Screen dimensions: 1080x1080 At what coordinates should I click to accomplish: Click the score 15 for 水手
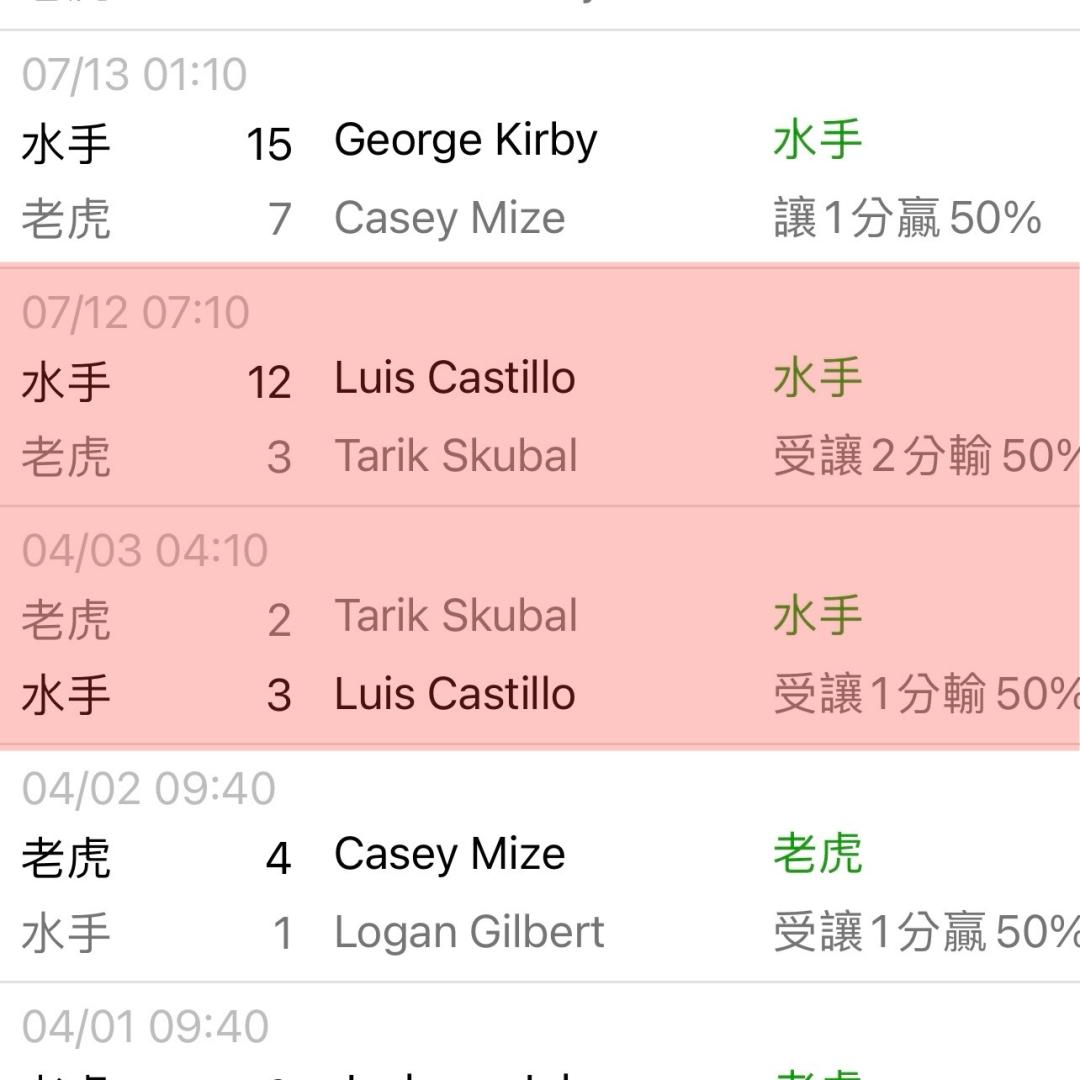coord(268,145)
